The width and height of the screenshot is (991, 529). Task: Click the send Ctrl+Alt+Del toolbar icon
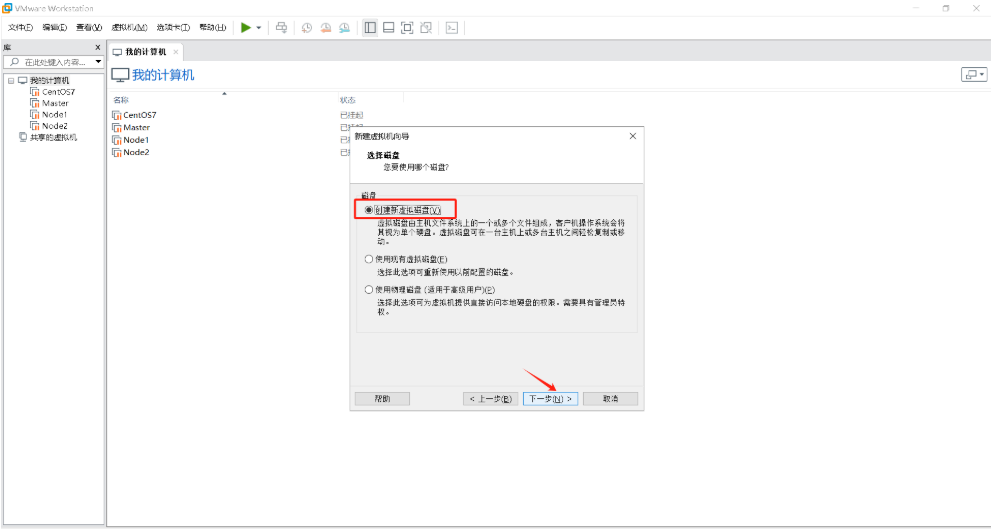point(282,27)
